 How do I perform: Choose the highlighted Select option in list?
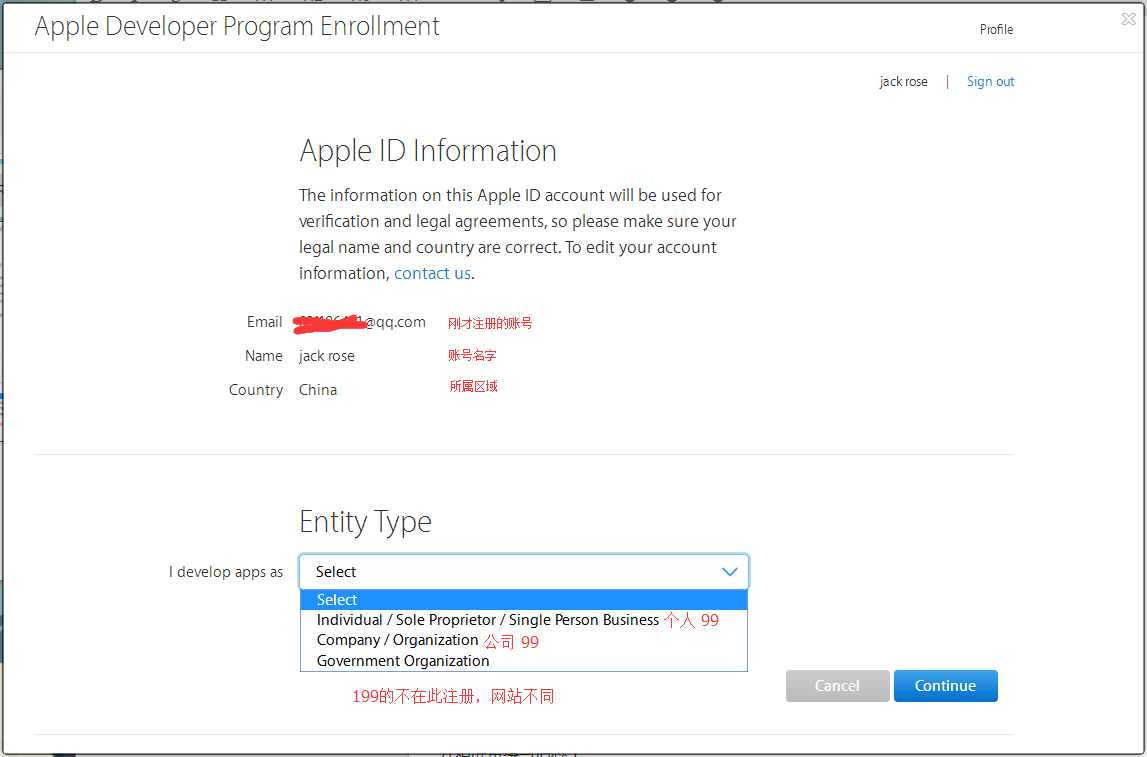[524, 600]
